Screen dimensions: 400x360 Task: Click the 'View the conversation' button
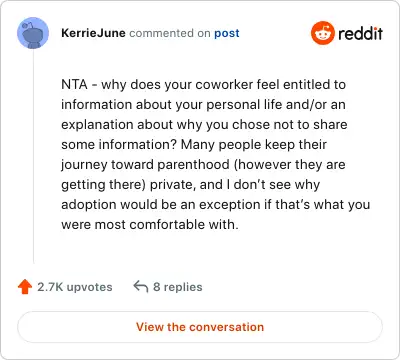[200, 327]
